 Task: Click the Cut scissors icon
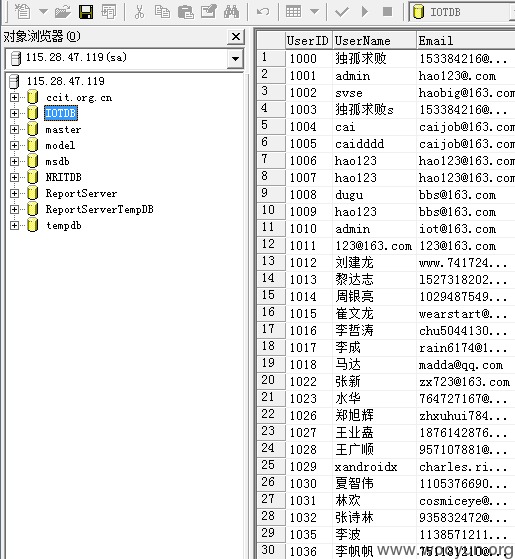coord(139,12)
